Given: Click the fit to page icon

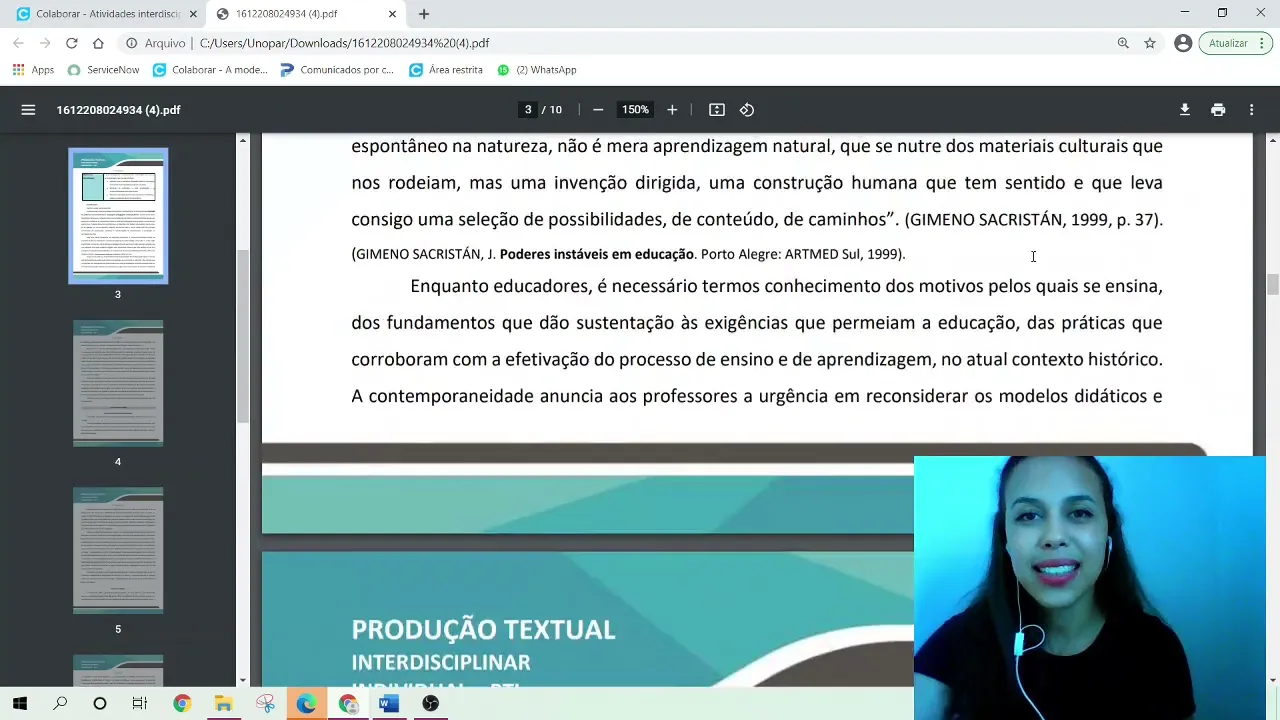Looking at the screenshot, I should tap(717, 110).
